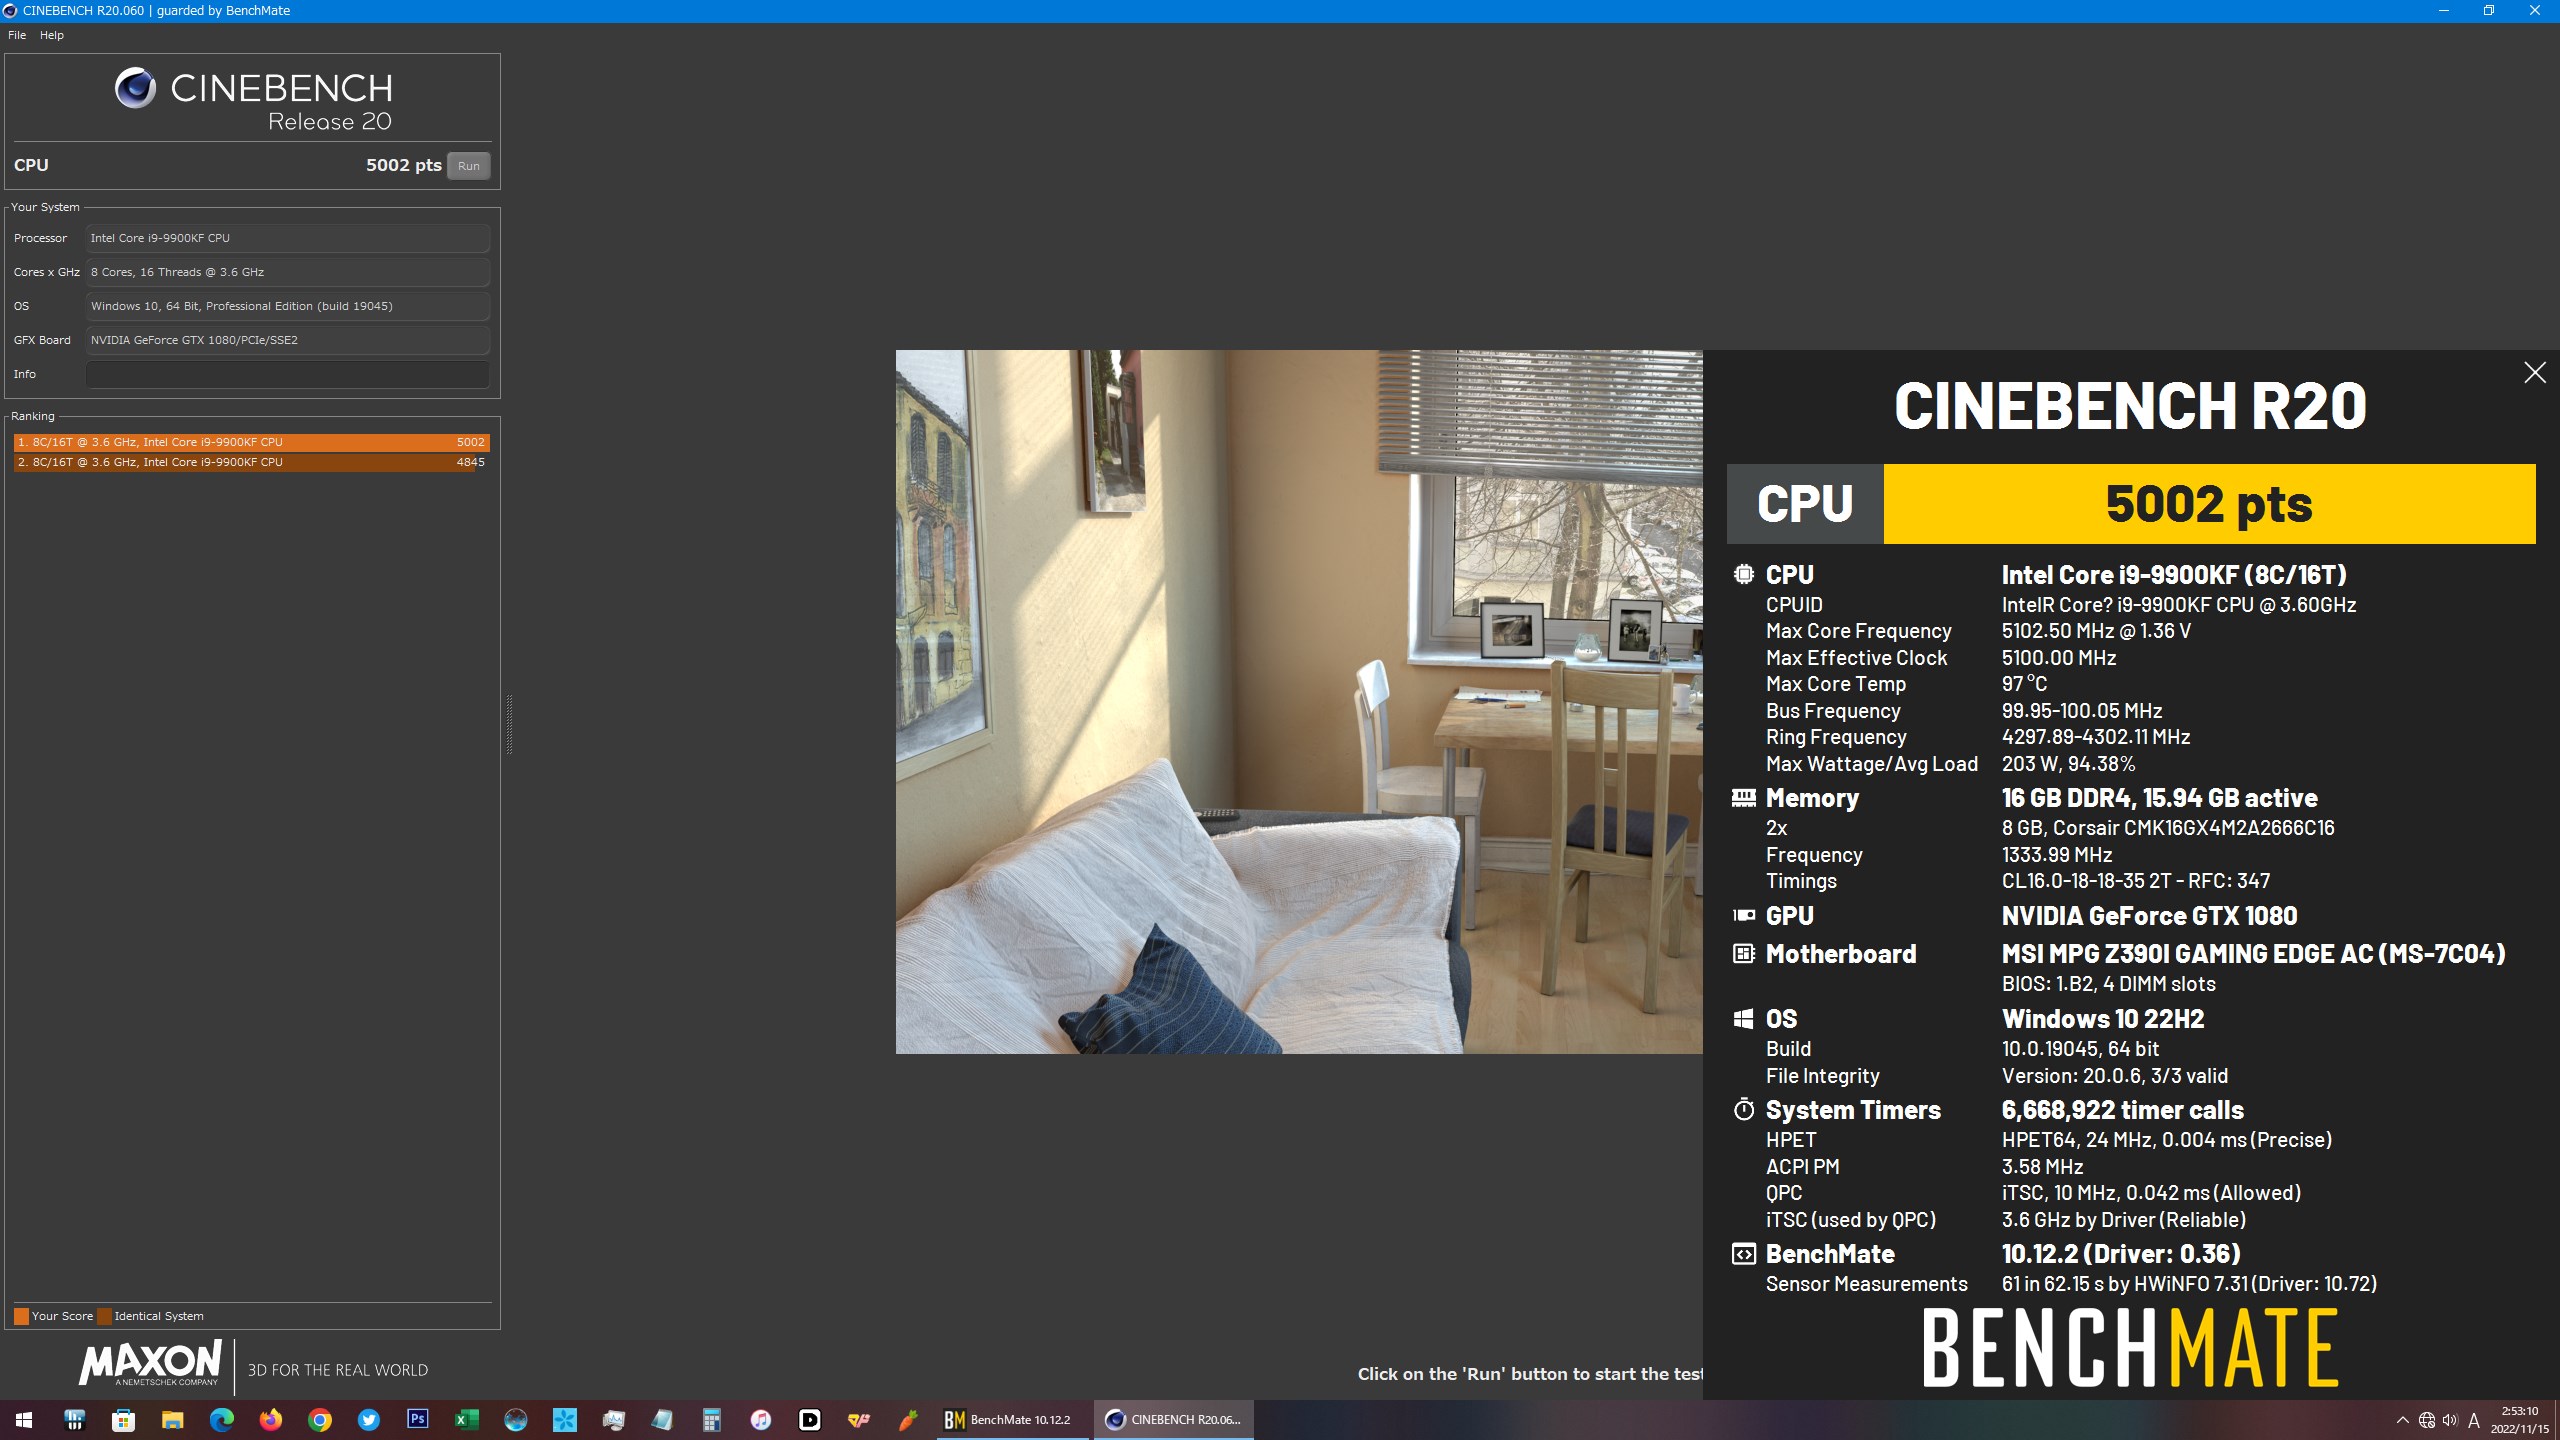Viewport: 2560px width, 1440px height.
Task: Open the File menu
Action: coord(17,35)
